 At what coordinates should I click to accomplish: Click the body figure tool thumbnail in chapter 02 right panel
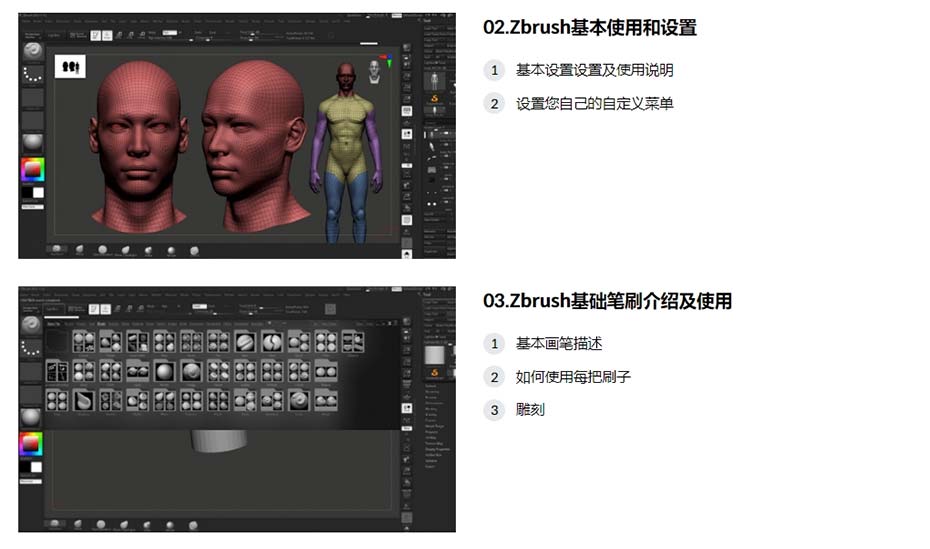point(434,79)
